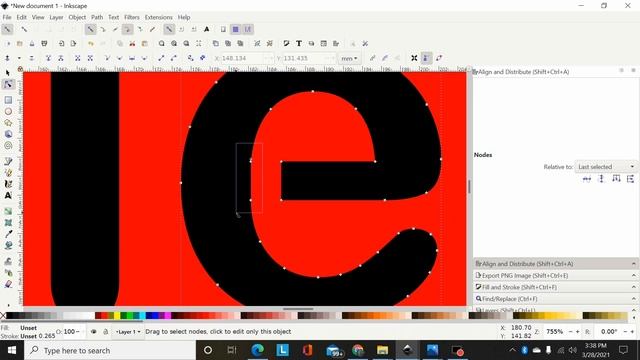The width and height of the screenshot is (640, 360).
Task: Toggle Layer 1 visibility eye icon
Action: pos(93,332)
